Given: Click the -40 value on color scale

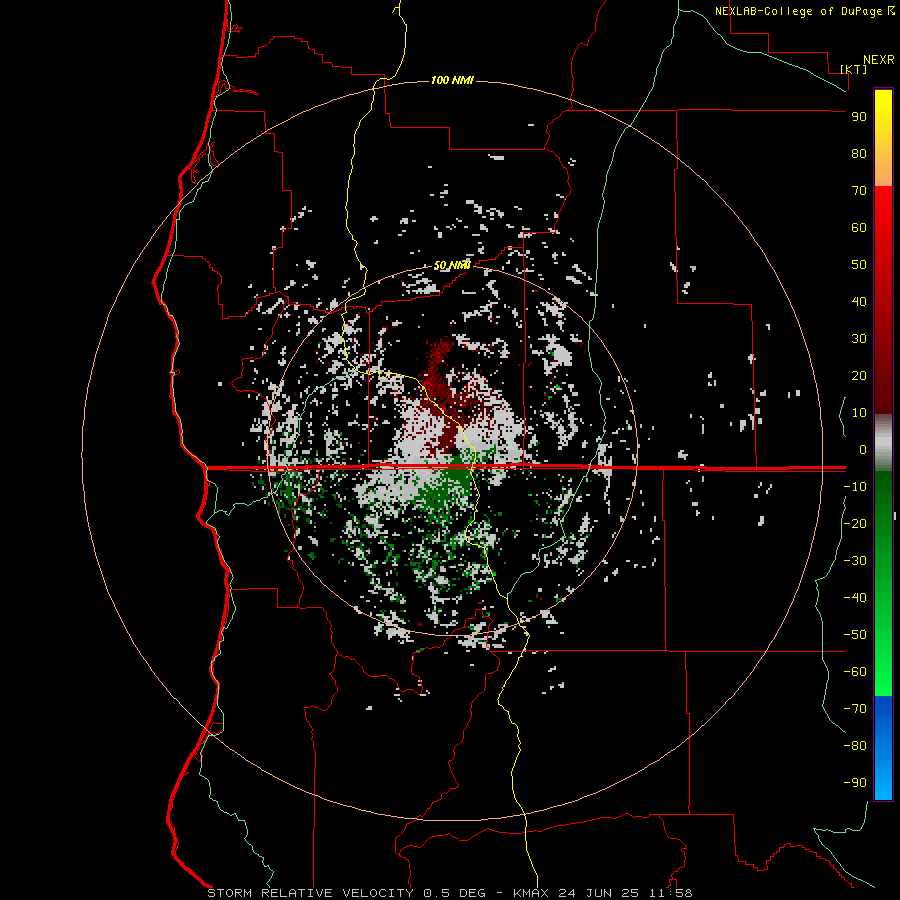Looking at the screenshot, I should [x=855, y=598].
